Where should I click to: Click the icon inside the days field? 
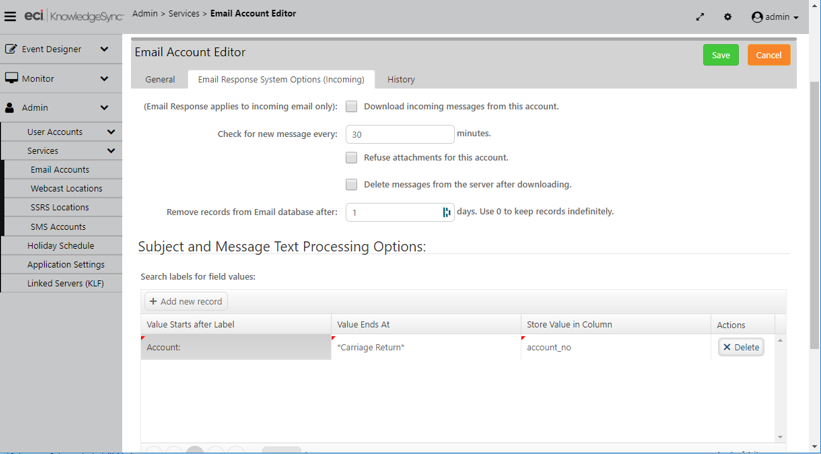446,212
